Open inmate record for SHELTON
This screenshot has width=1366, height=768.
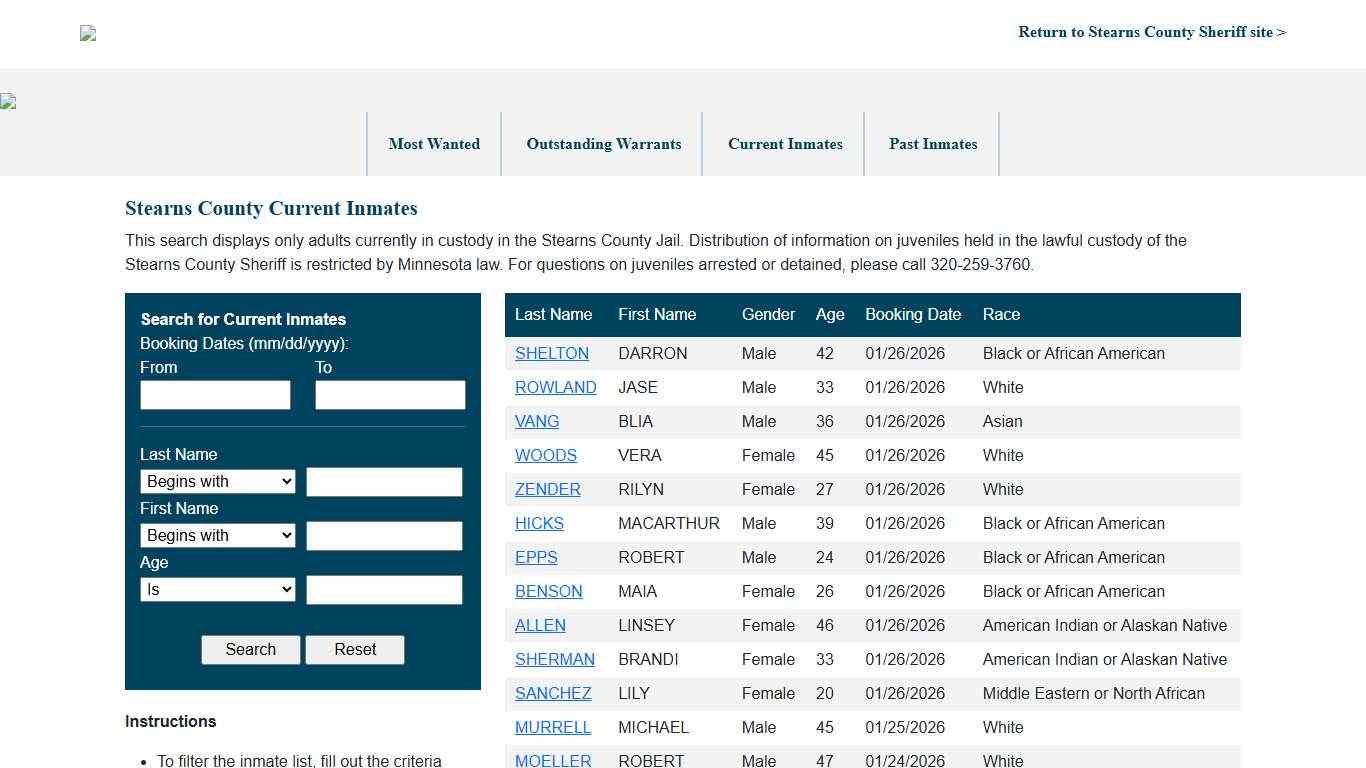tap(552, 353)
